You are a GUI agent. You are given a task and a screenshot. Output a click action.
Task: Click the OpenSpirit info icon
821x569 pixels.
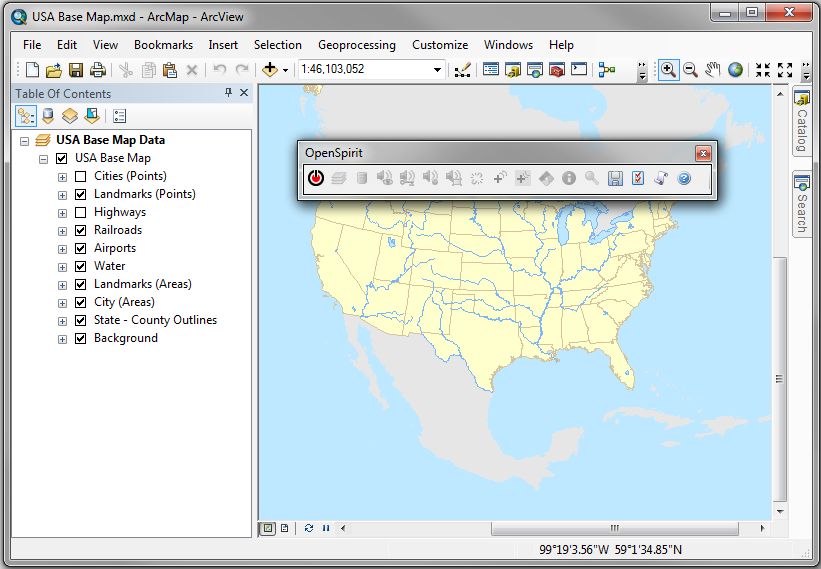coord(569,178)
